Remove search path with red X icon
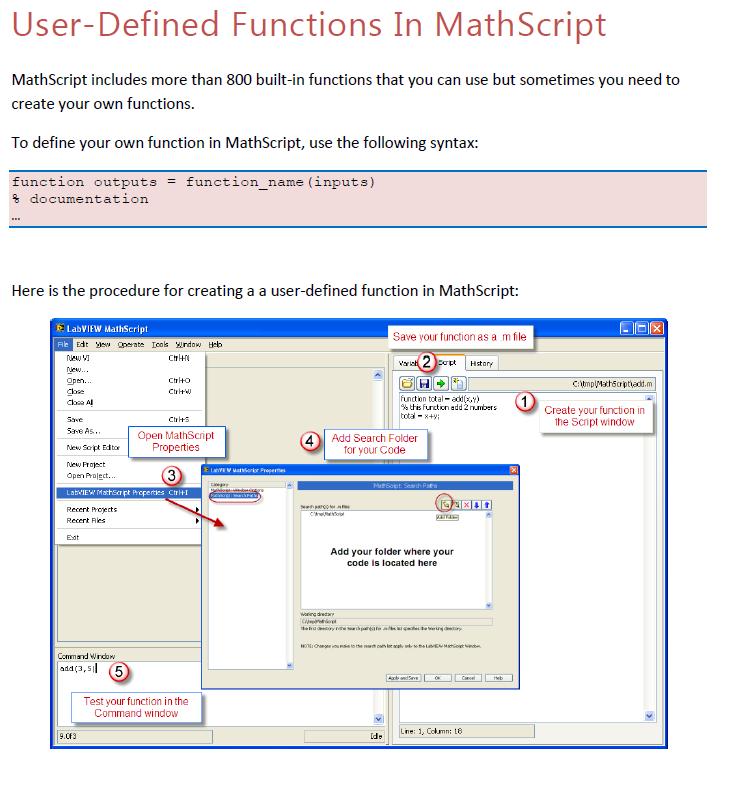The height and width of the screenshot is (795, 738). pos(466,504)
